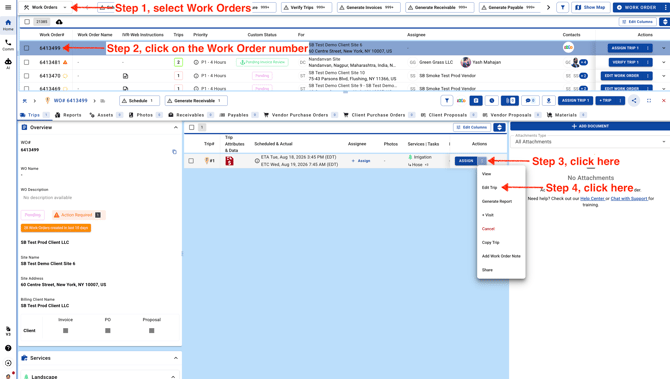Click the work orders breadcrumb icon before WO# 6413499
670x379 pixels.
click(x=25, y=101)
